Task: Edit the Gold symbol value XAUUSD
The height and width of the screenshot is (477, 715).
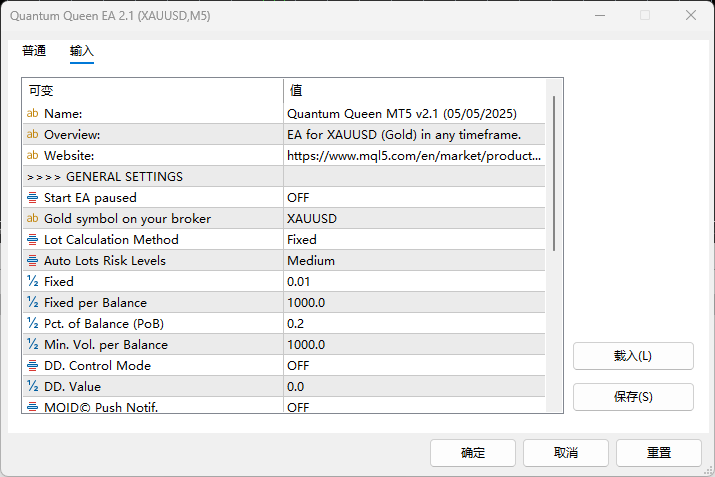Action: pos(414,218)
